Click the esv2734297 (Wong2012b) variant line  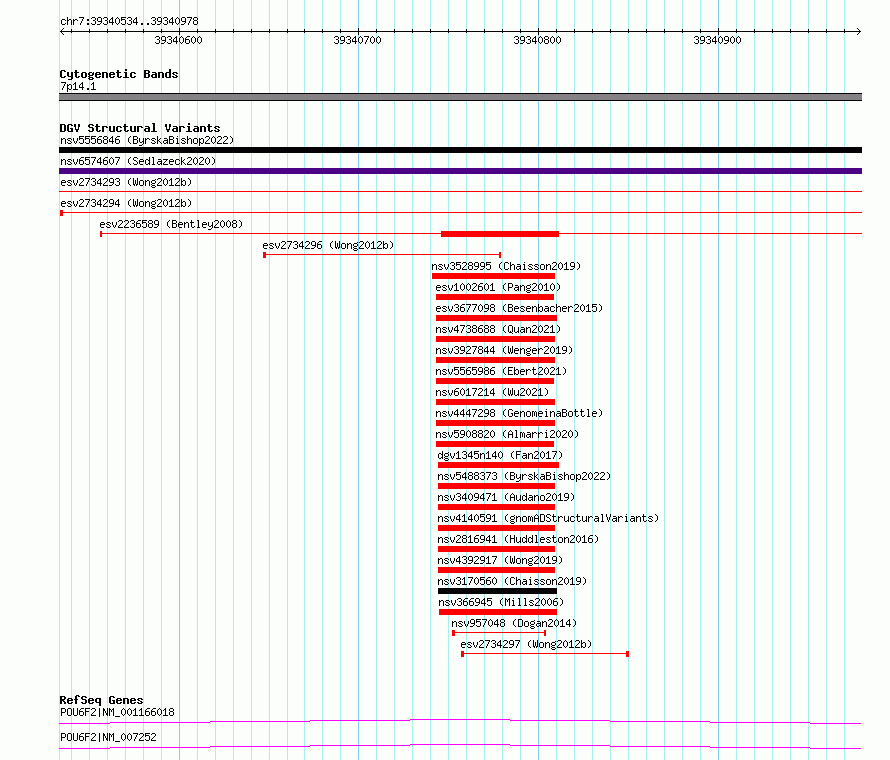tap(545, 654)
